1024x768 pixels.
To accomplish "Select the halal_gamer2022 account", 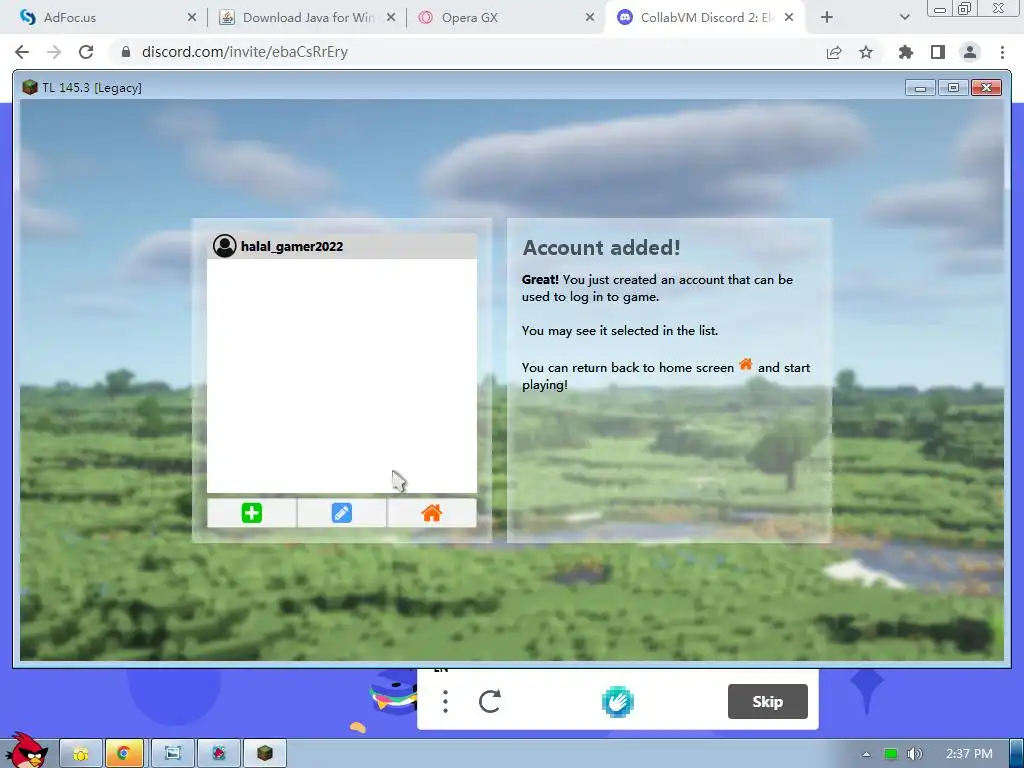I will click(x=342, y=246).
